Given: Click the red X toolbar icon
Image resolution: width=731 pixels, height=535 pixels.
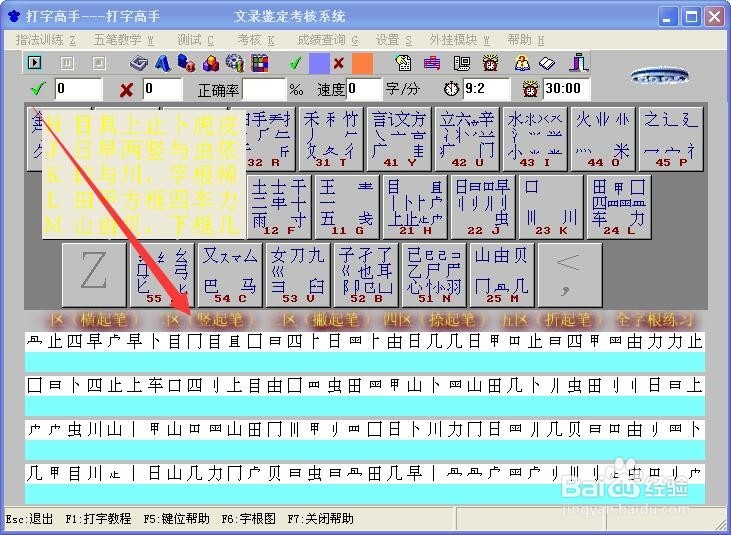Looking at the screenshot, I should [x=339, y=63].
